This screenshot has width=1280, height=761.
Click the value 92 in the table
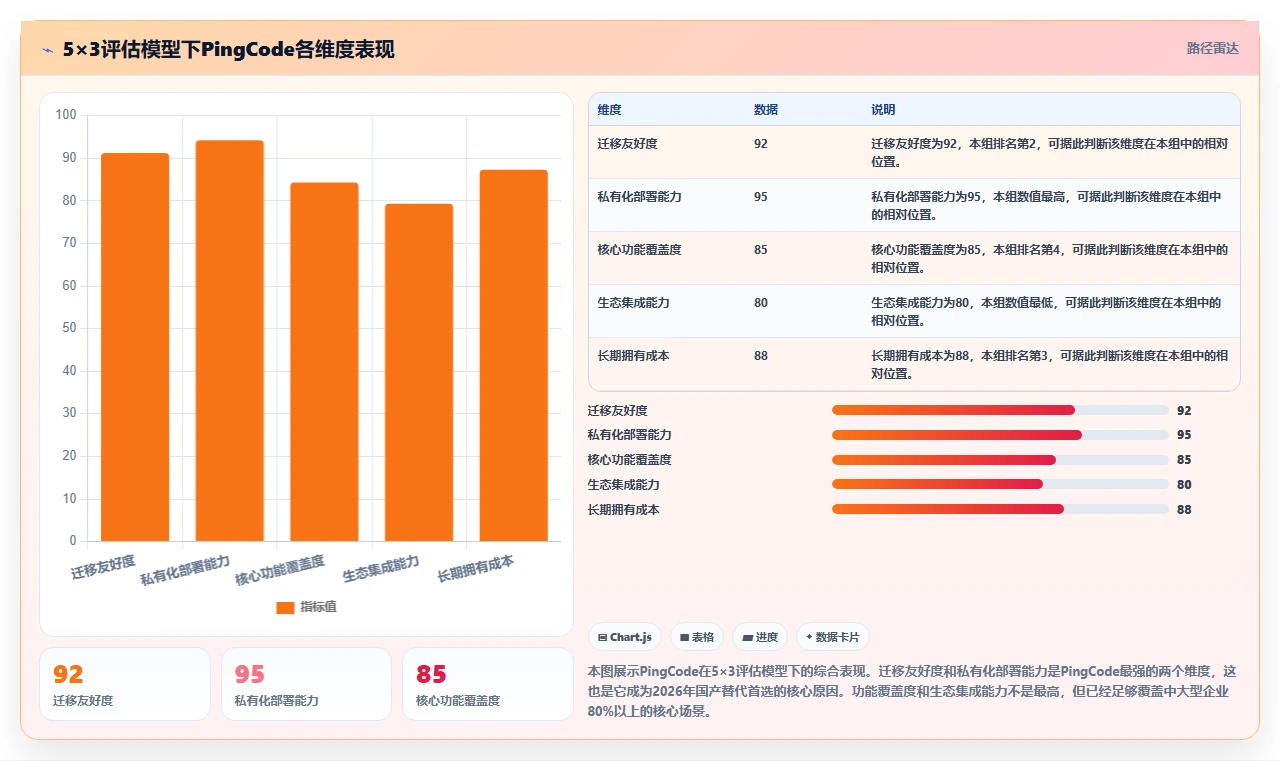pos(761,144)
